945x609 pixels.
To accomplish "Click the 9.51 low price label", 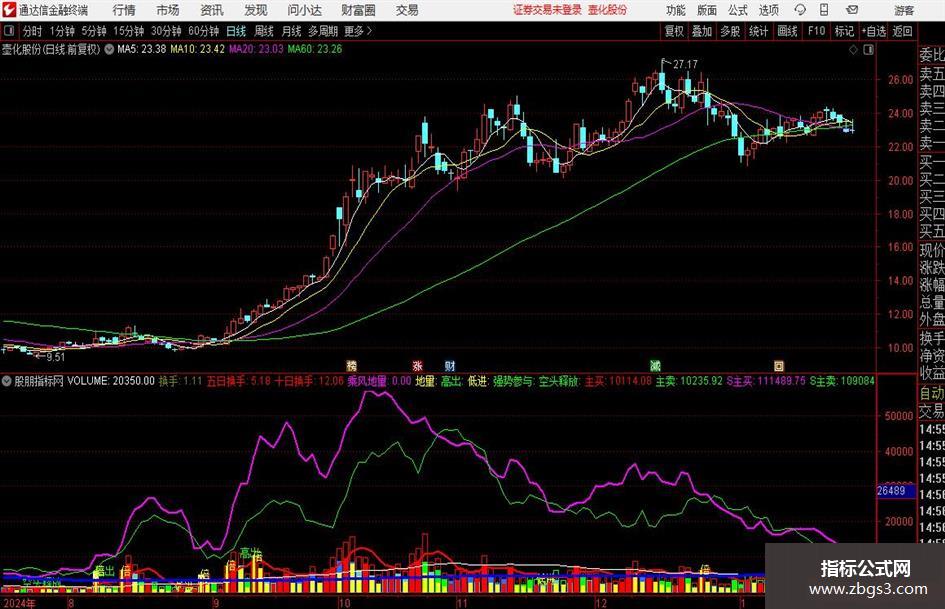I will [55, 357].
